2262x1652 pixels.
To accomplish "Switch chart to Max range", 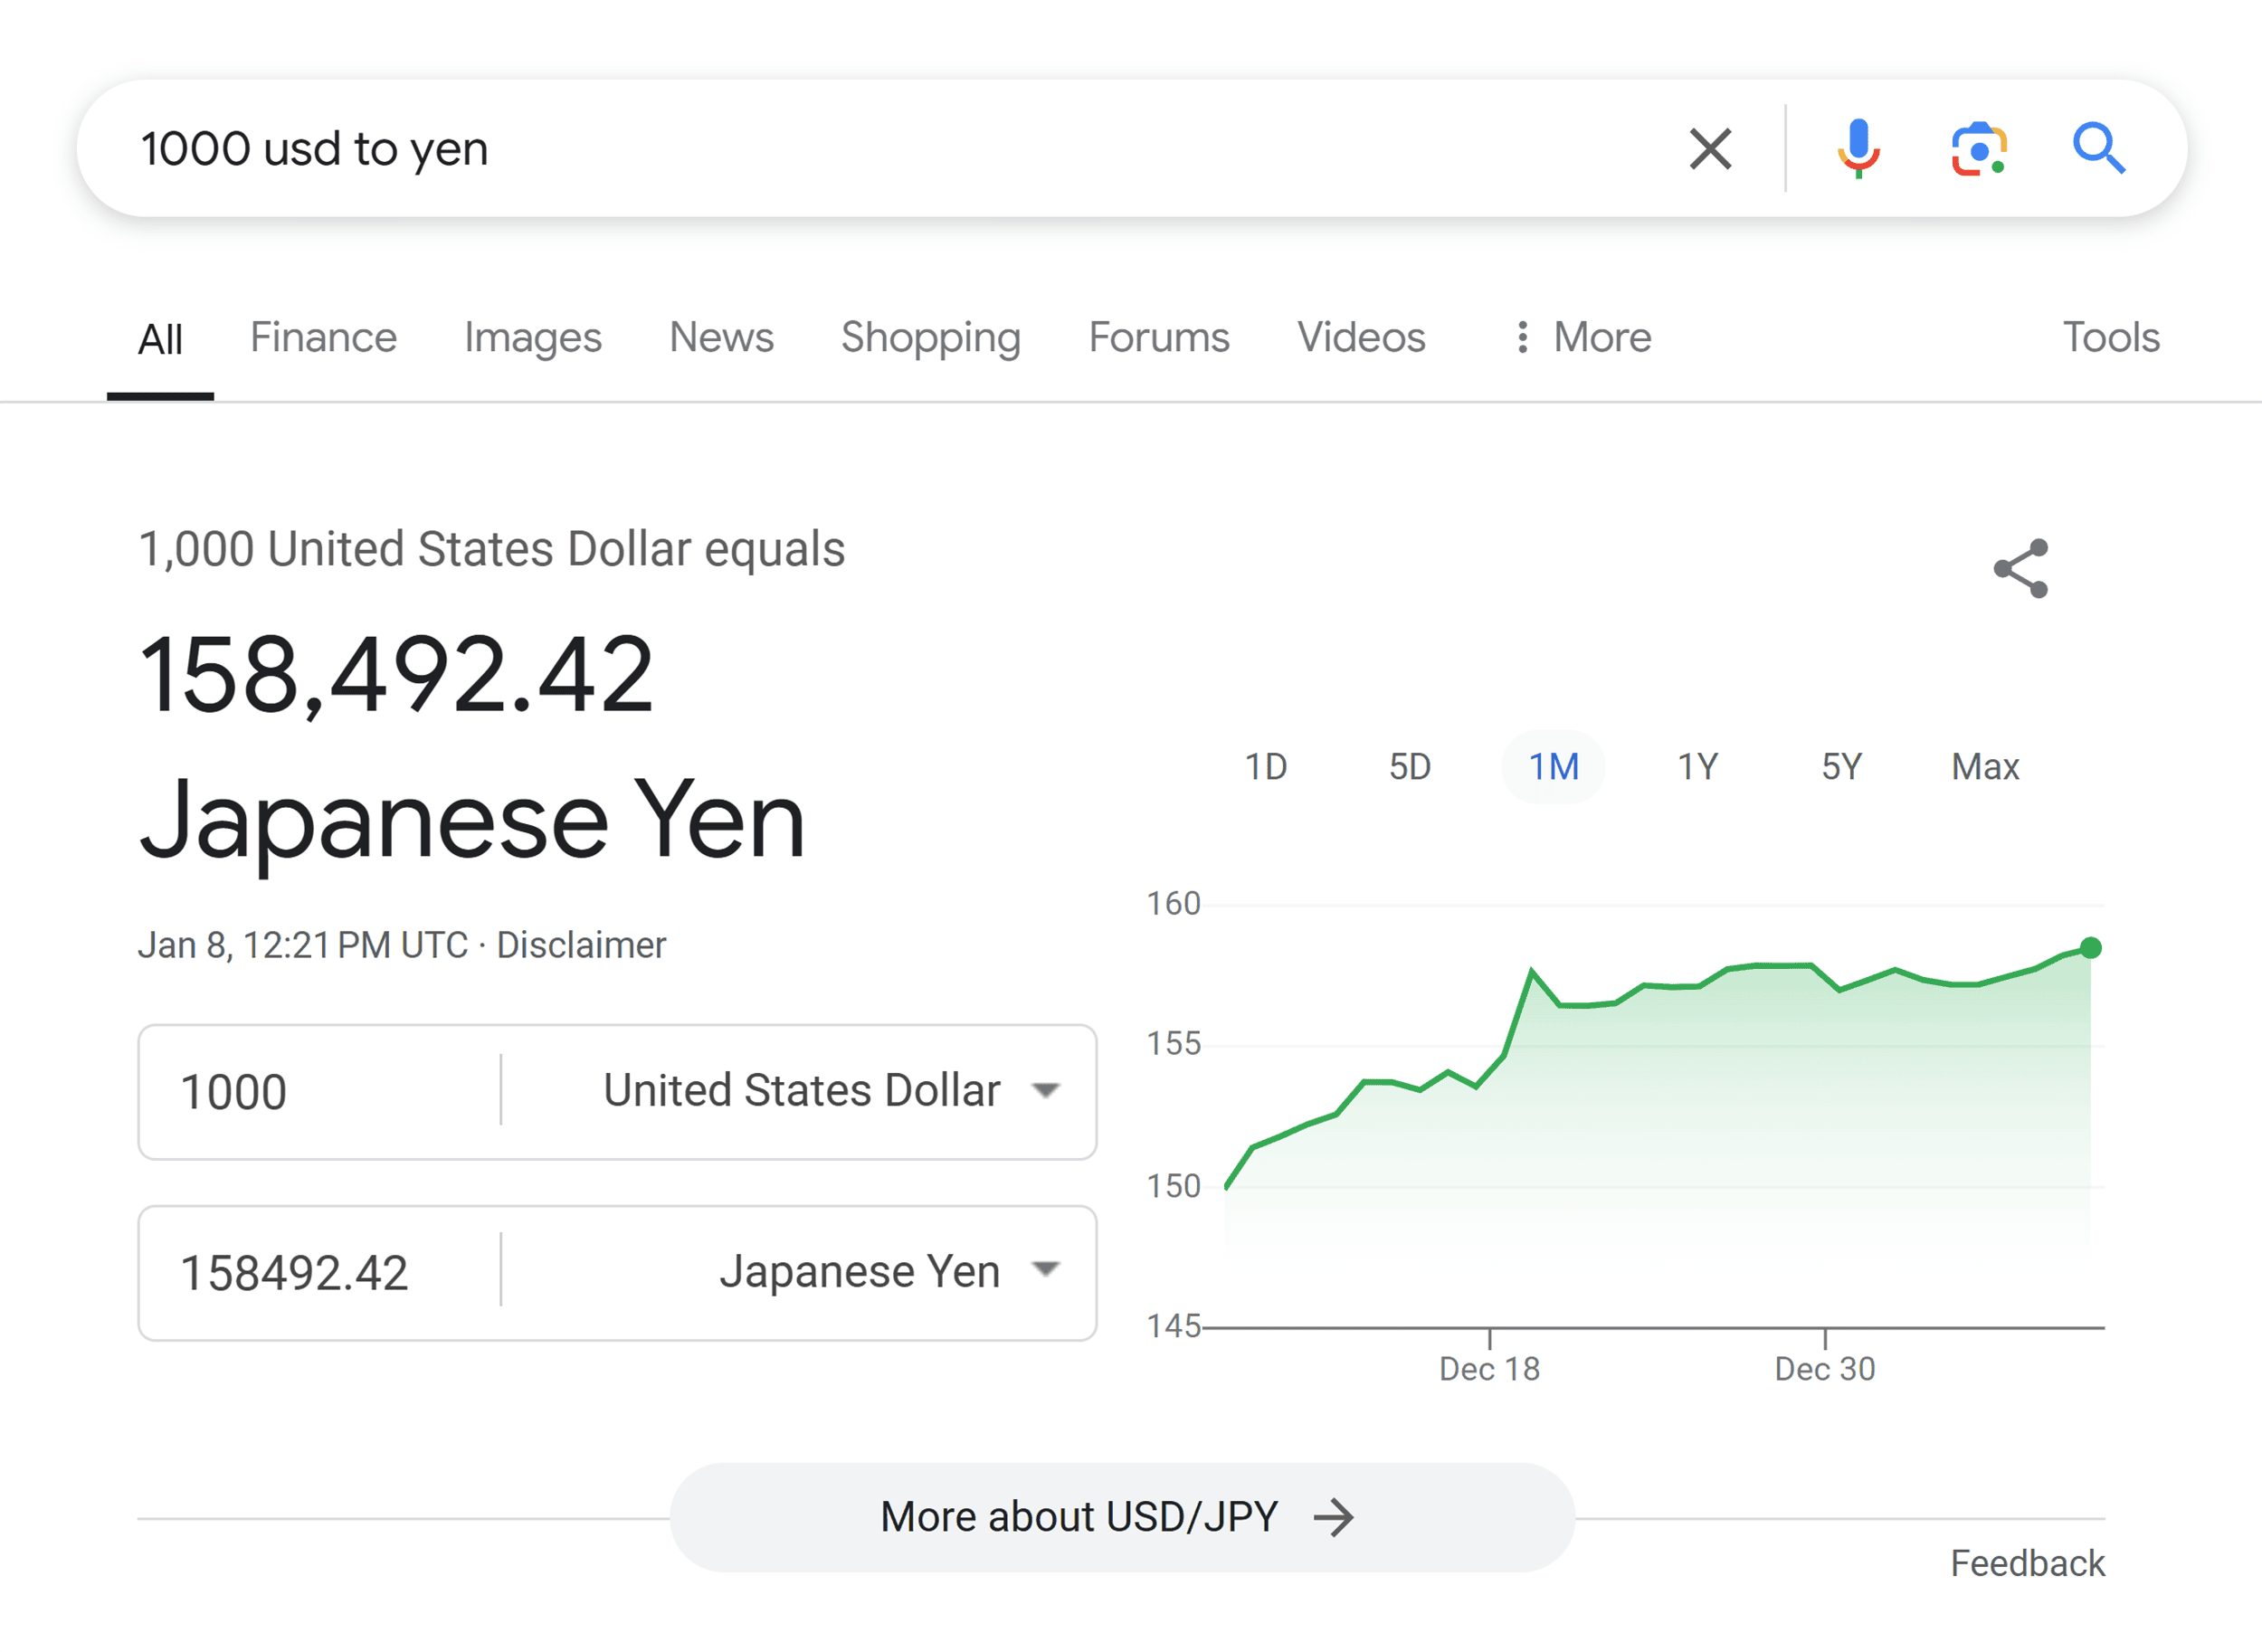I will (1985, 767).
